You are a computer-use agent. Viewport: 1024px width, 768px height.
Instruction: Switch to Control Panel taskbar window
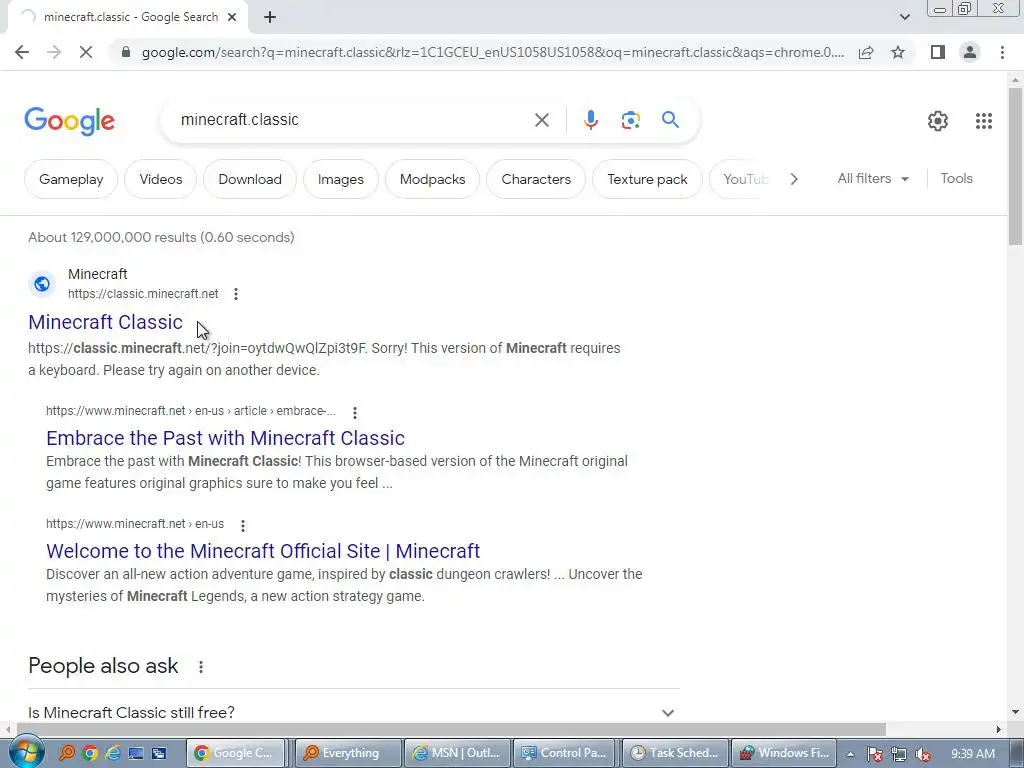565,753
